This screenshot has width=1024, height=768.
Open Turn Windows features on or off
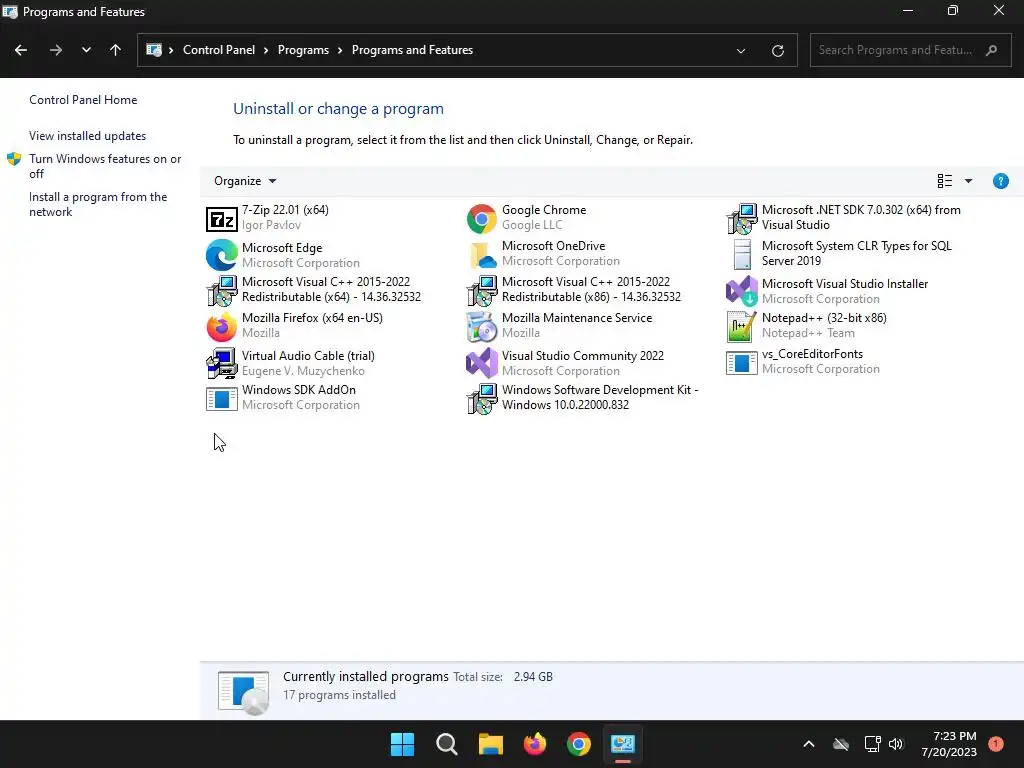(x=105, y=166)
